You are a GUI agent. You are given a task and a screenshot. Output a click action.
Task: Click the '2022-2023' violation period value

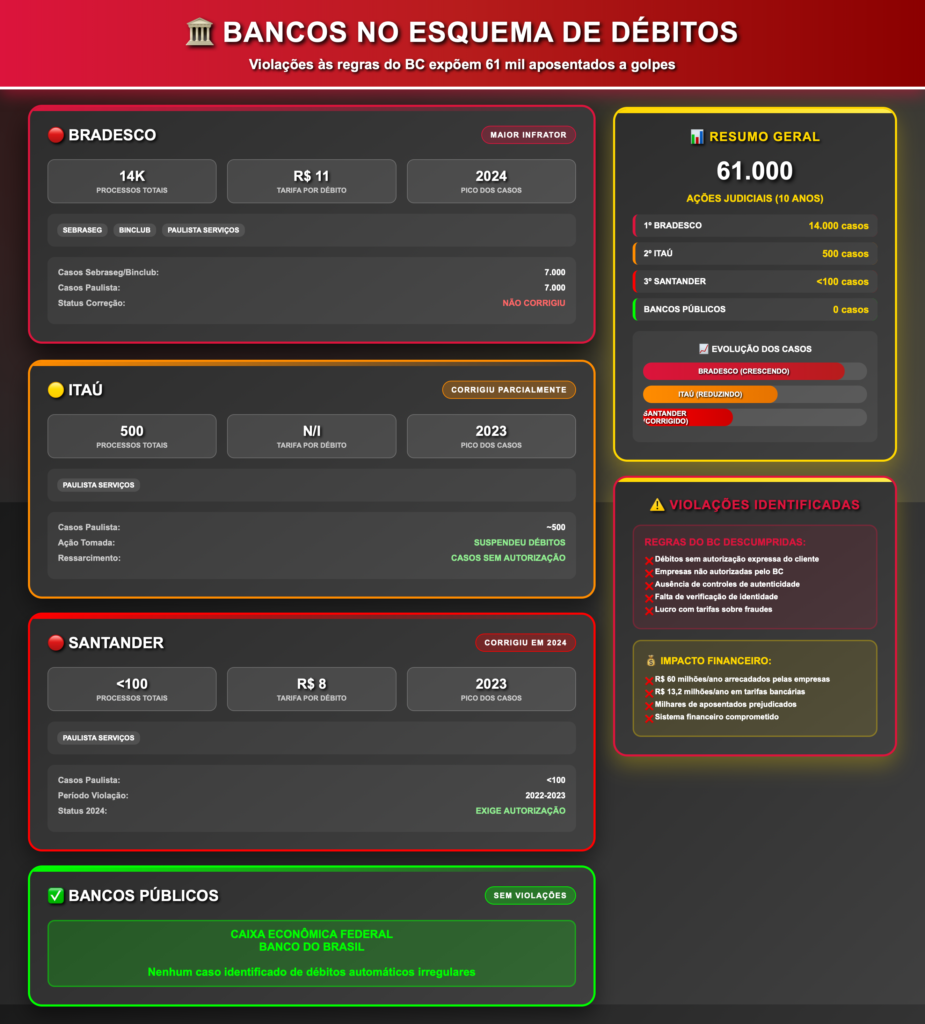click(x=545, y=795)
